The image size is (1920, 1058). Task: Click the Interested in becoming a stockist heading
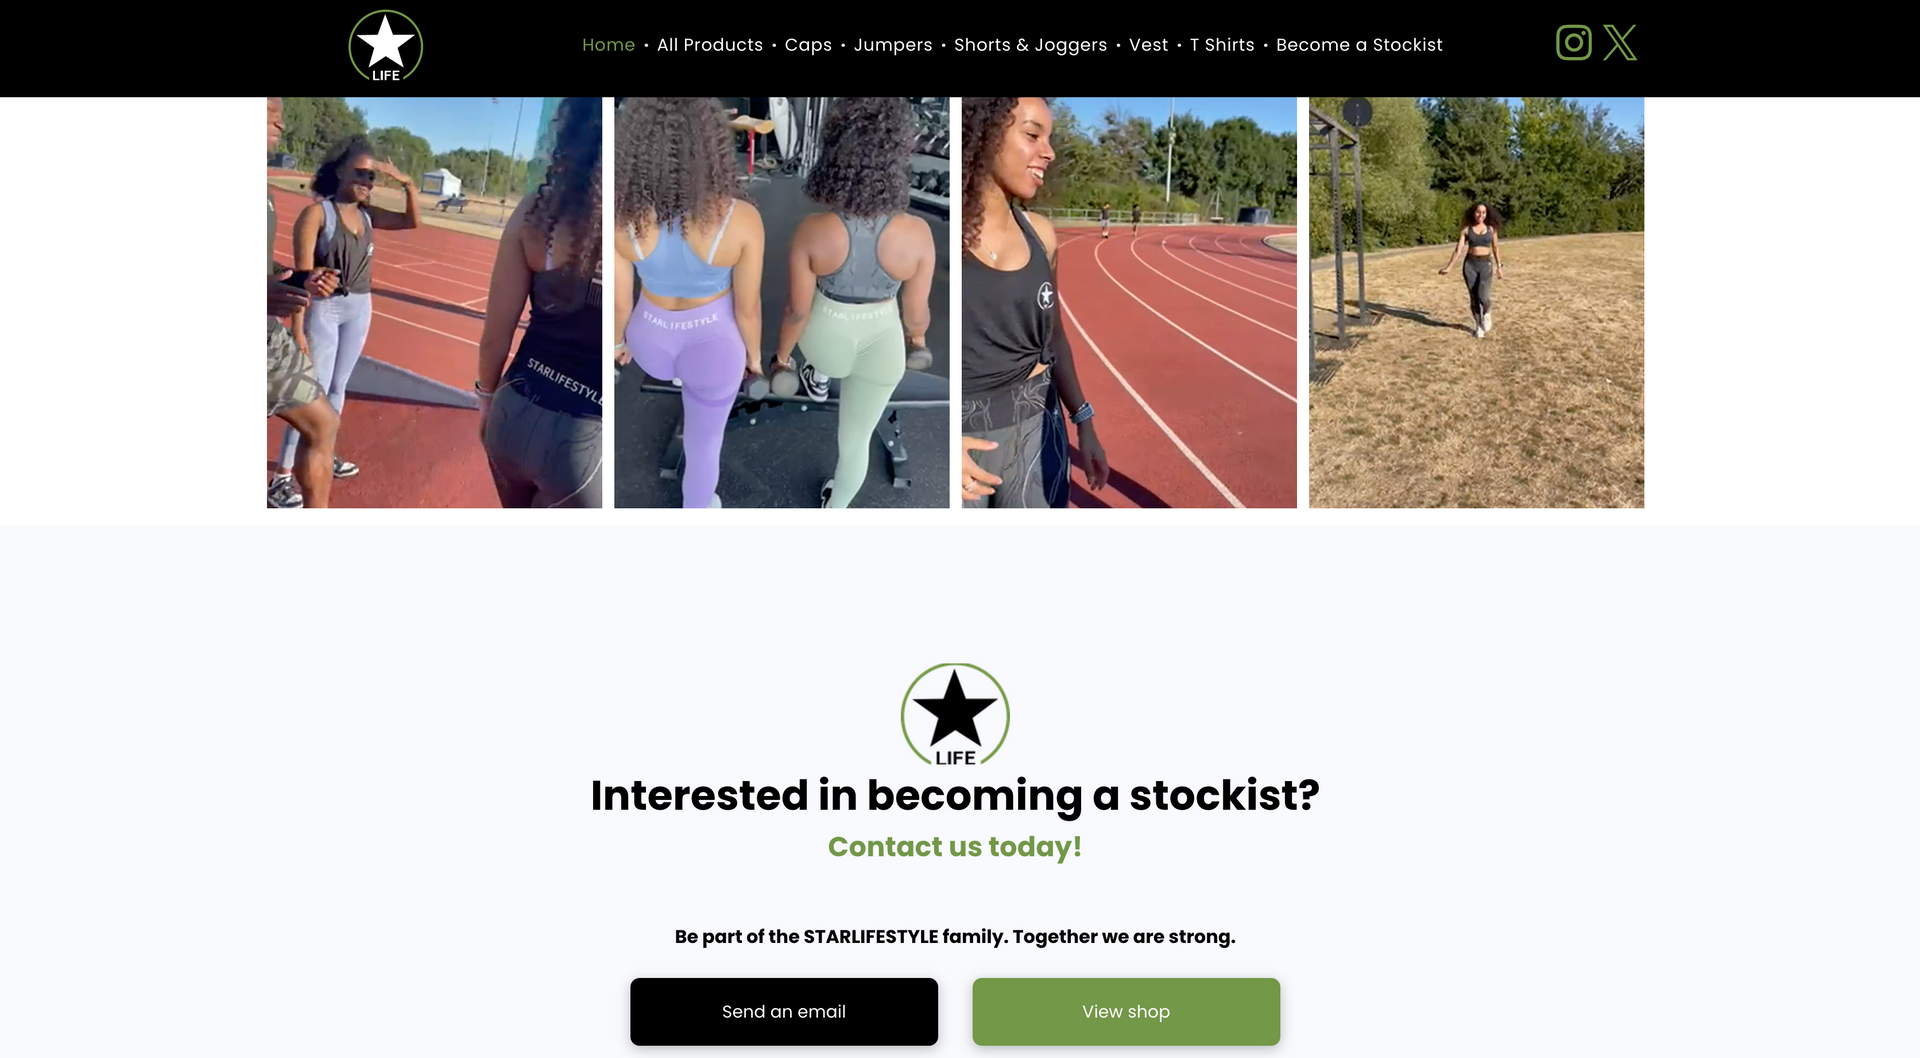pos(955,796)
